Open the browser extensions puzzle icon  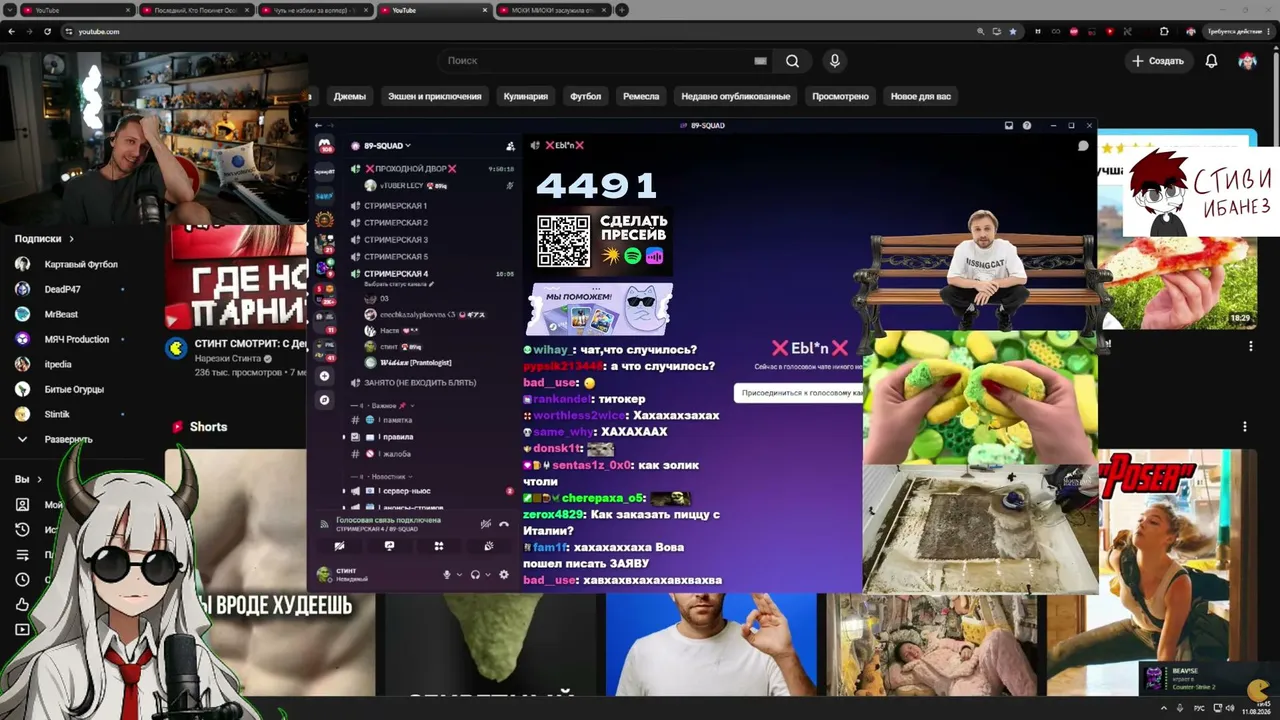pyautogui.click(x=1164, y=31)
